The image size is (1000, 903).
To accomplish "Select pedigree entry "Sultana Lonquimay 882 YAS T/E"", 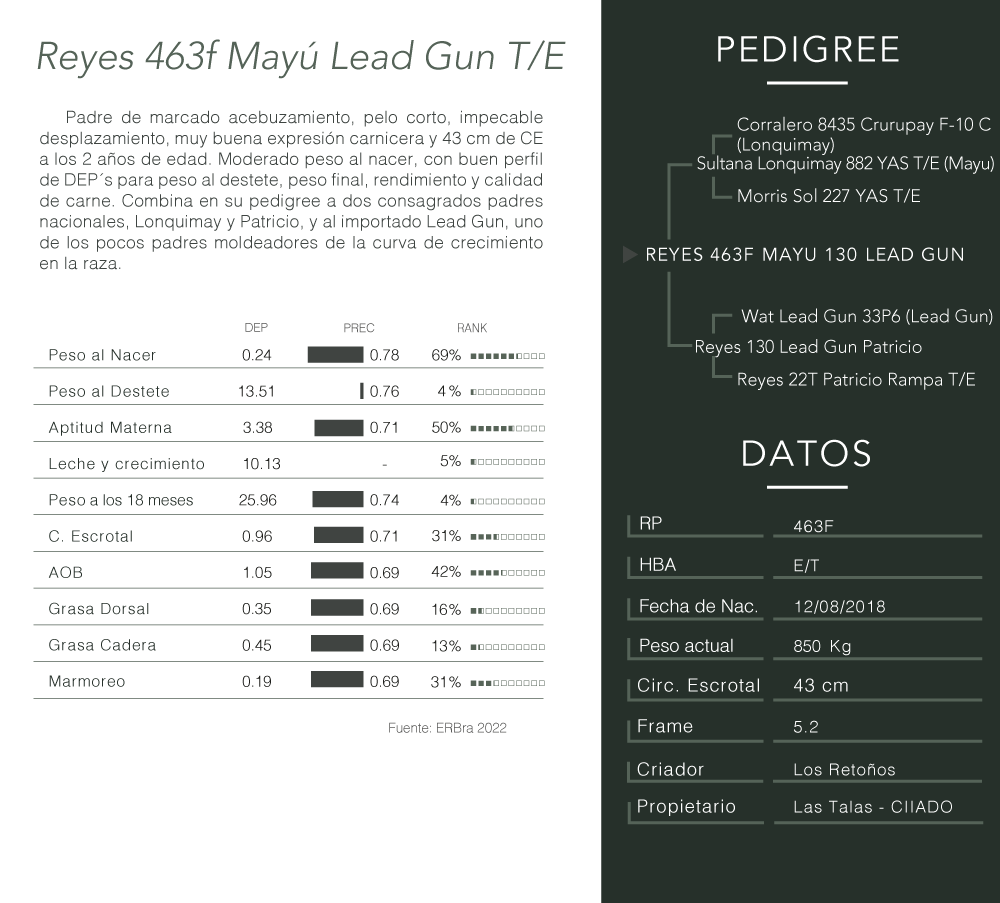I will click(x=817, y=164).
